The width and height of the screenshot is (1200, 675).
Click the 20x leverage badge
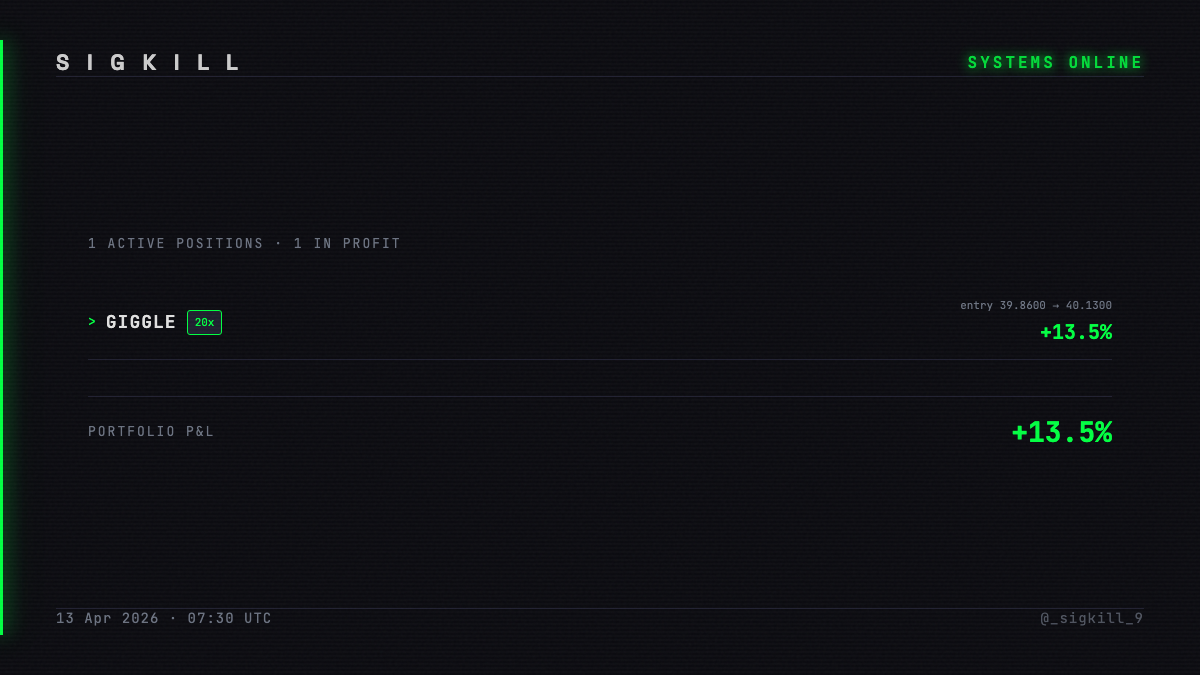[204, 322]
